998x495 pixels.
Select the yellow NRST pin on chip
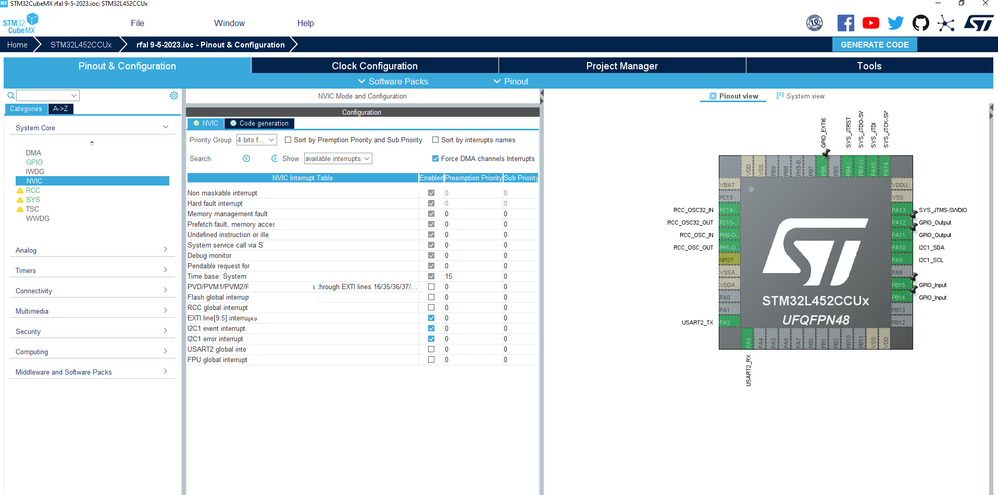pos(729,260)
